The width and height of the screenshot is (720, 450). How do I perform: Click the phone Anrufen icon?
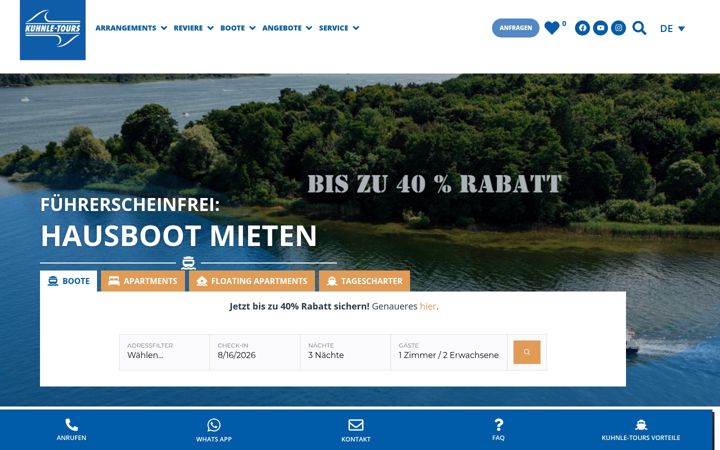[72, 425]
